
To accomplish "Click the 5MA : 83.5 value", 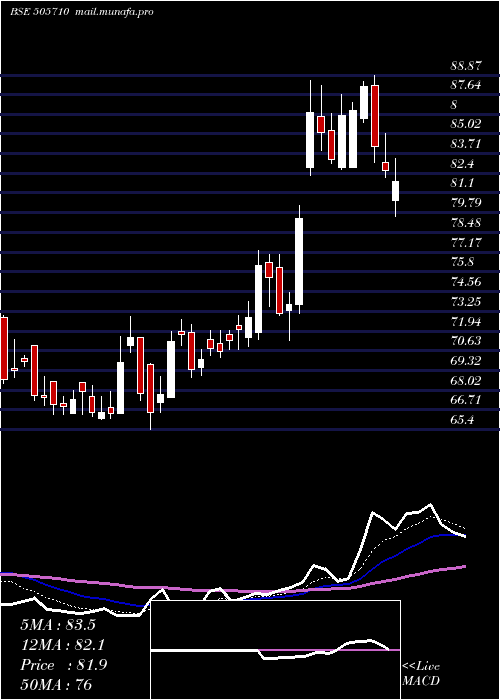I will [x=58, y=625].
